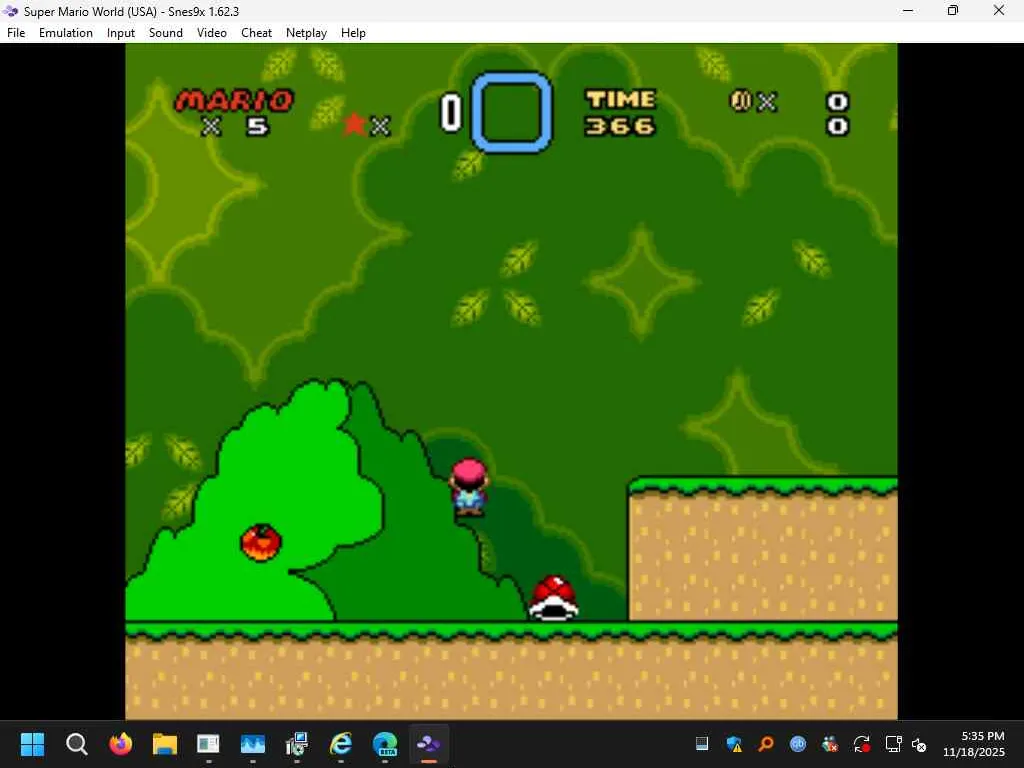1024x768 pixels.
Task: Click the Windows Start button
Action: [x=32, y=744]
